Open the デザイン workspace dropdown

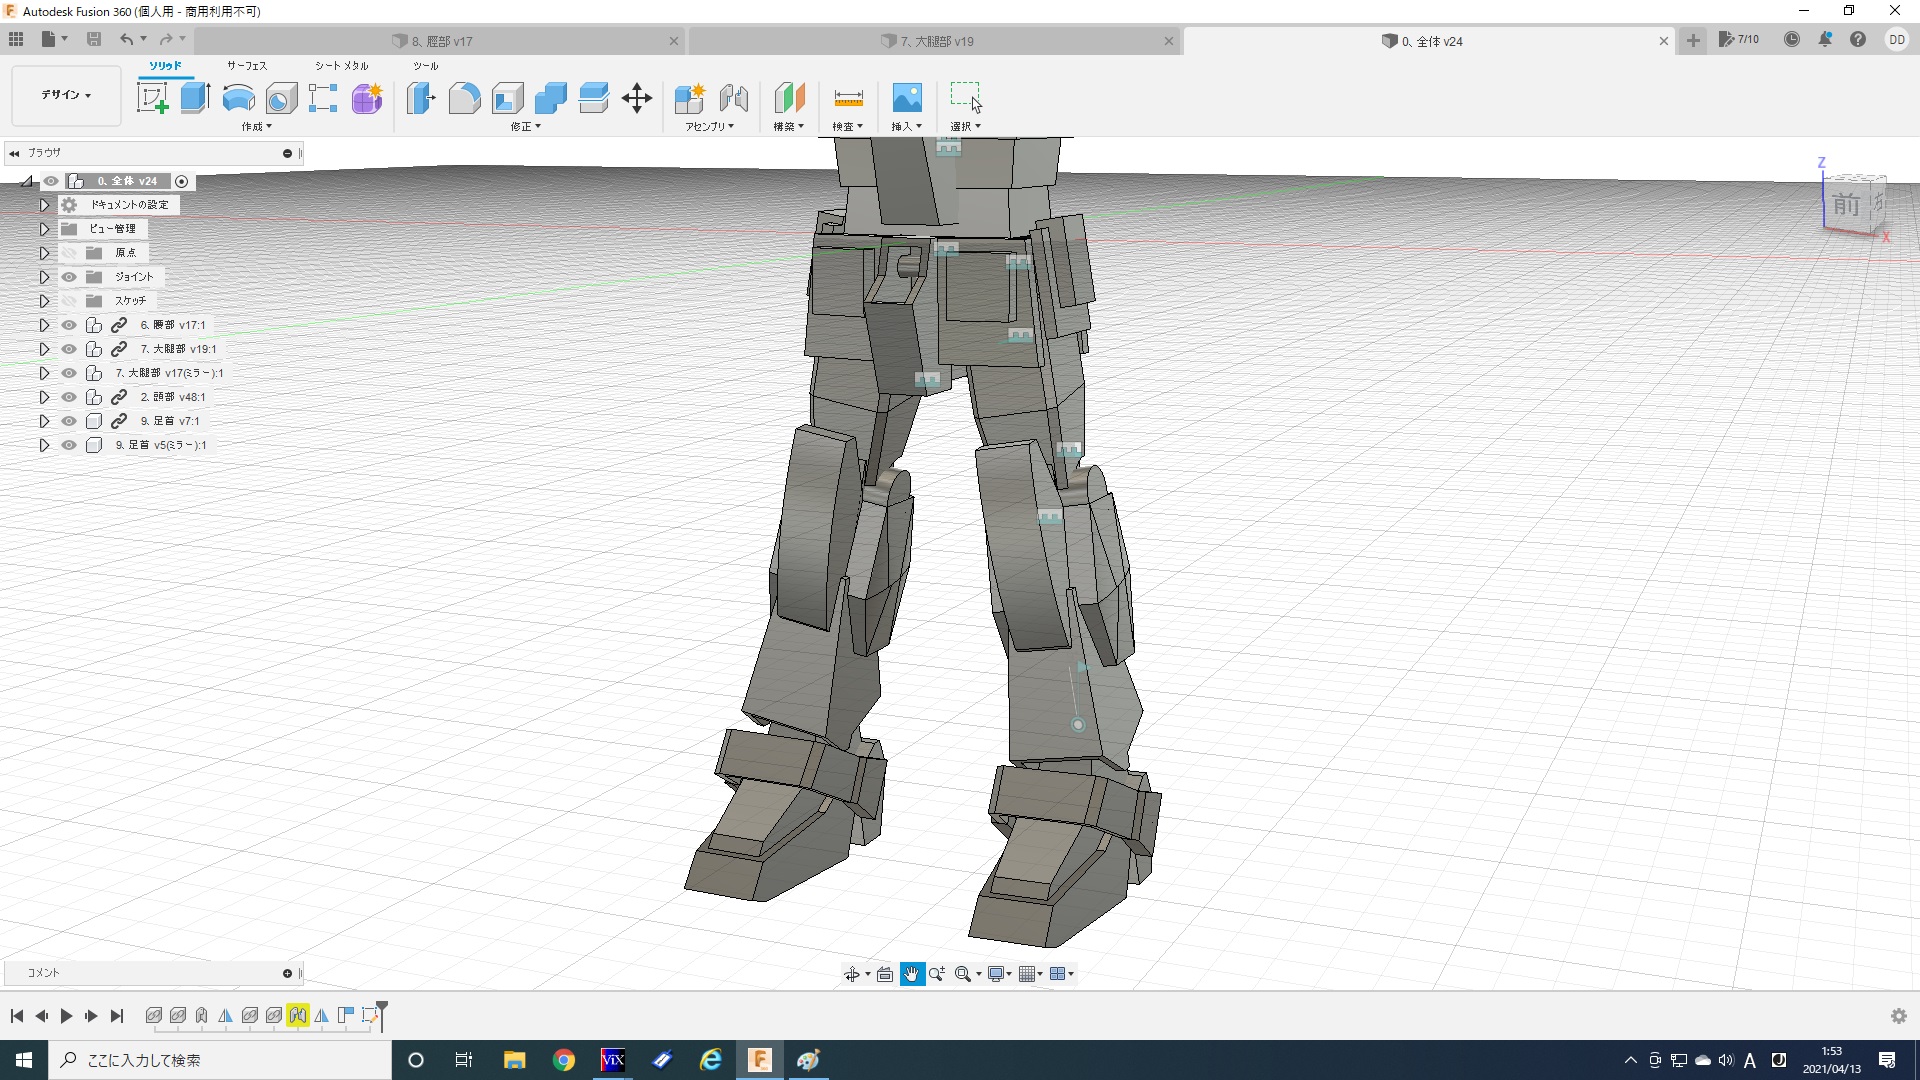[66, 95]
